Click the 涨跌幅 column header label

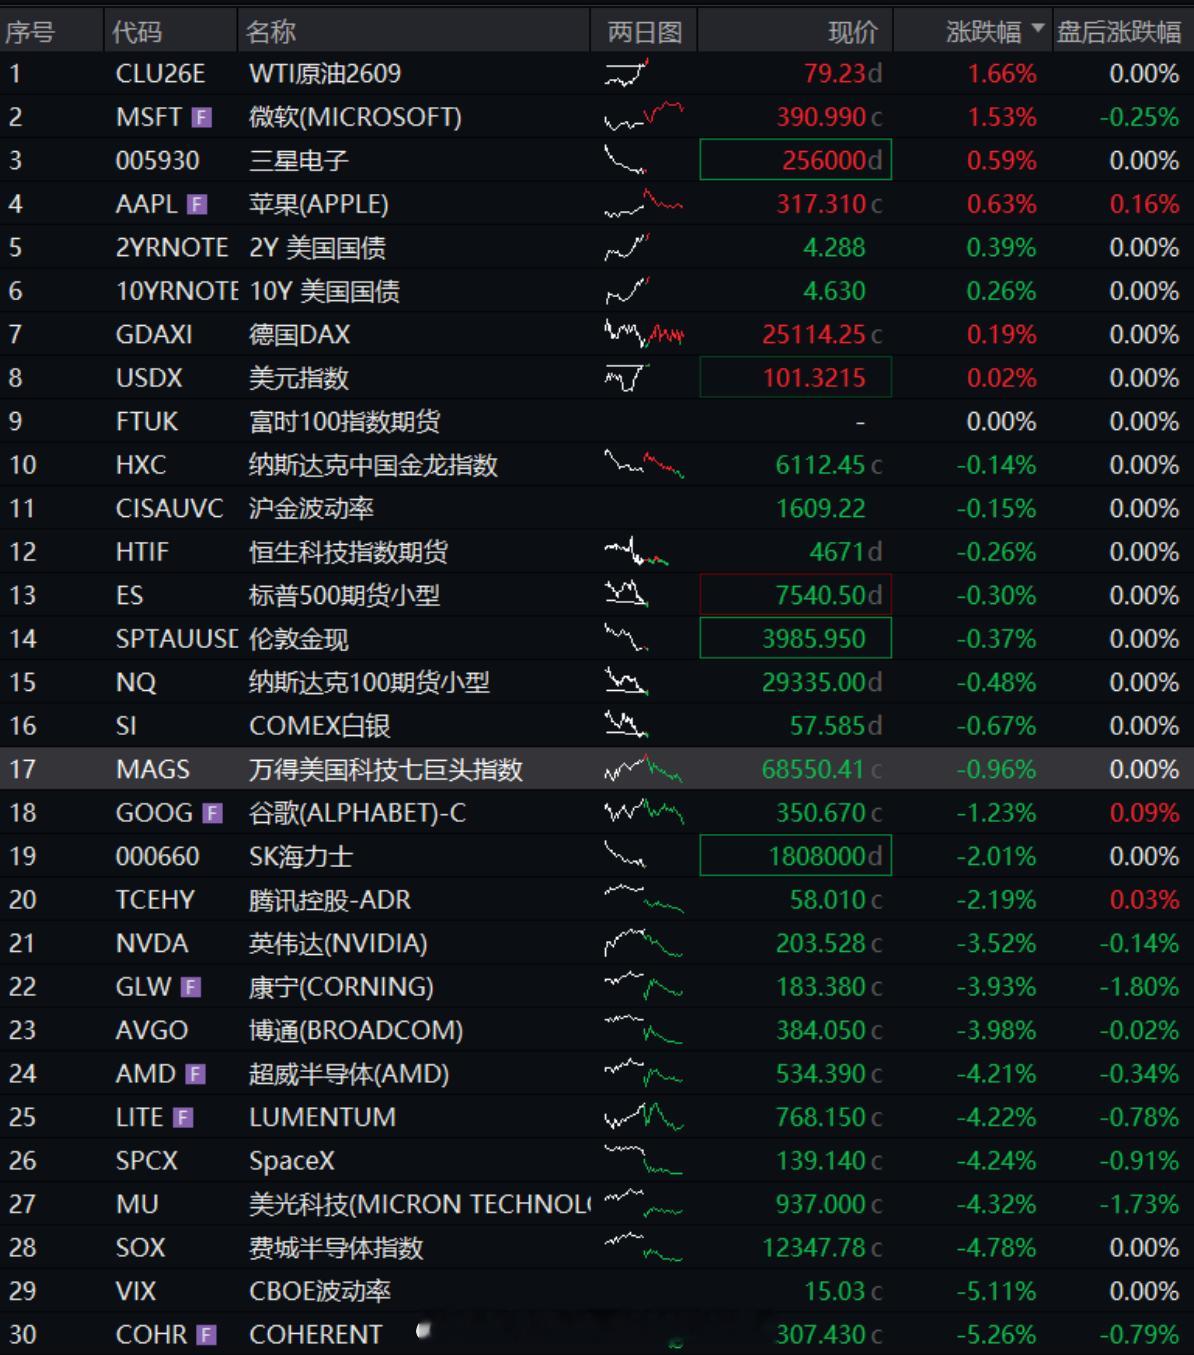point(983,32)
